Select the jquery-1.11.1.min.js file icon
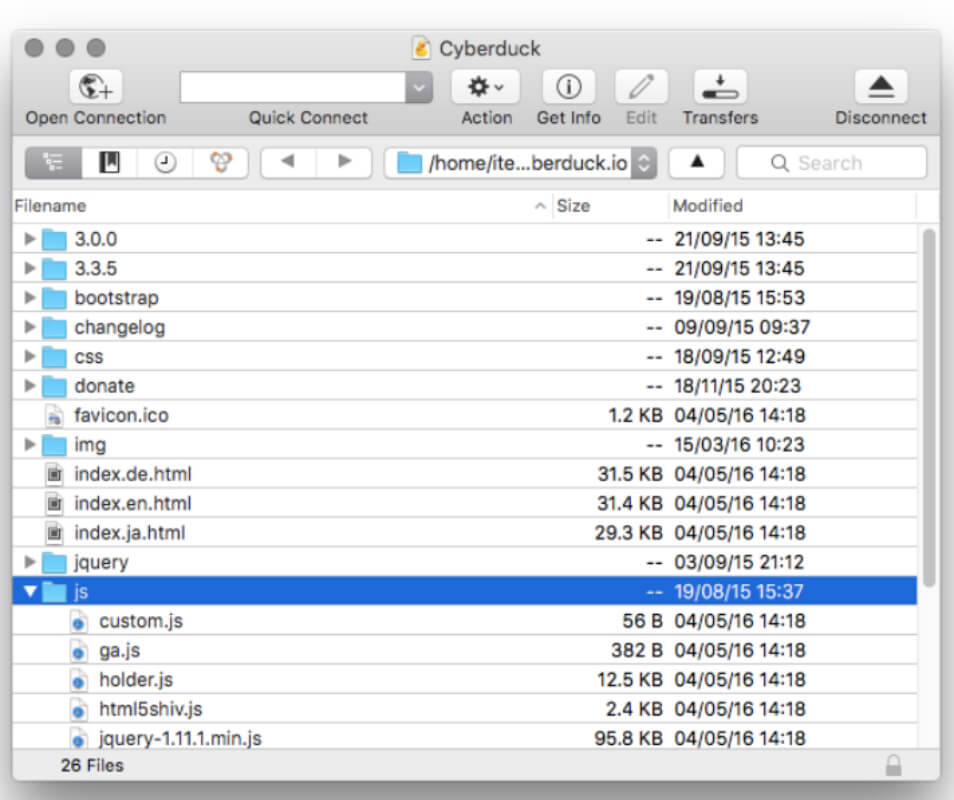 (x=78, y=738)
